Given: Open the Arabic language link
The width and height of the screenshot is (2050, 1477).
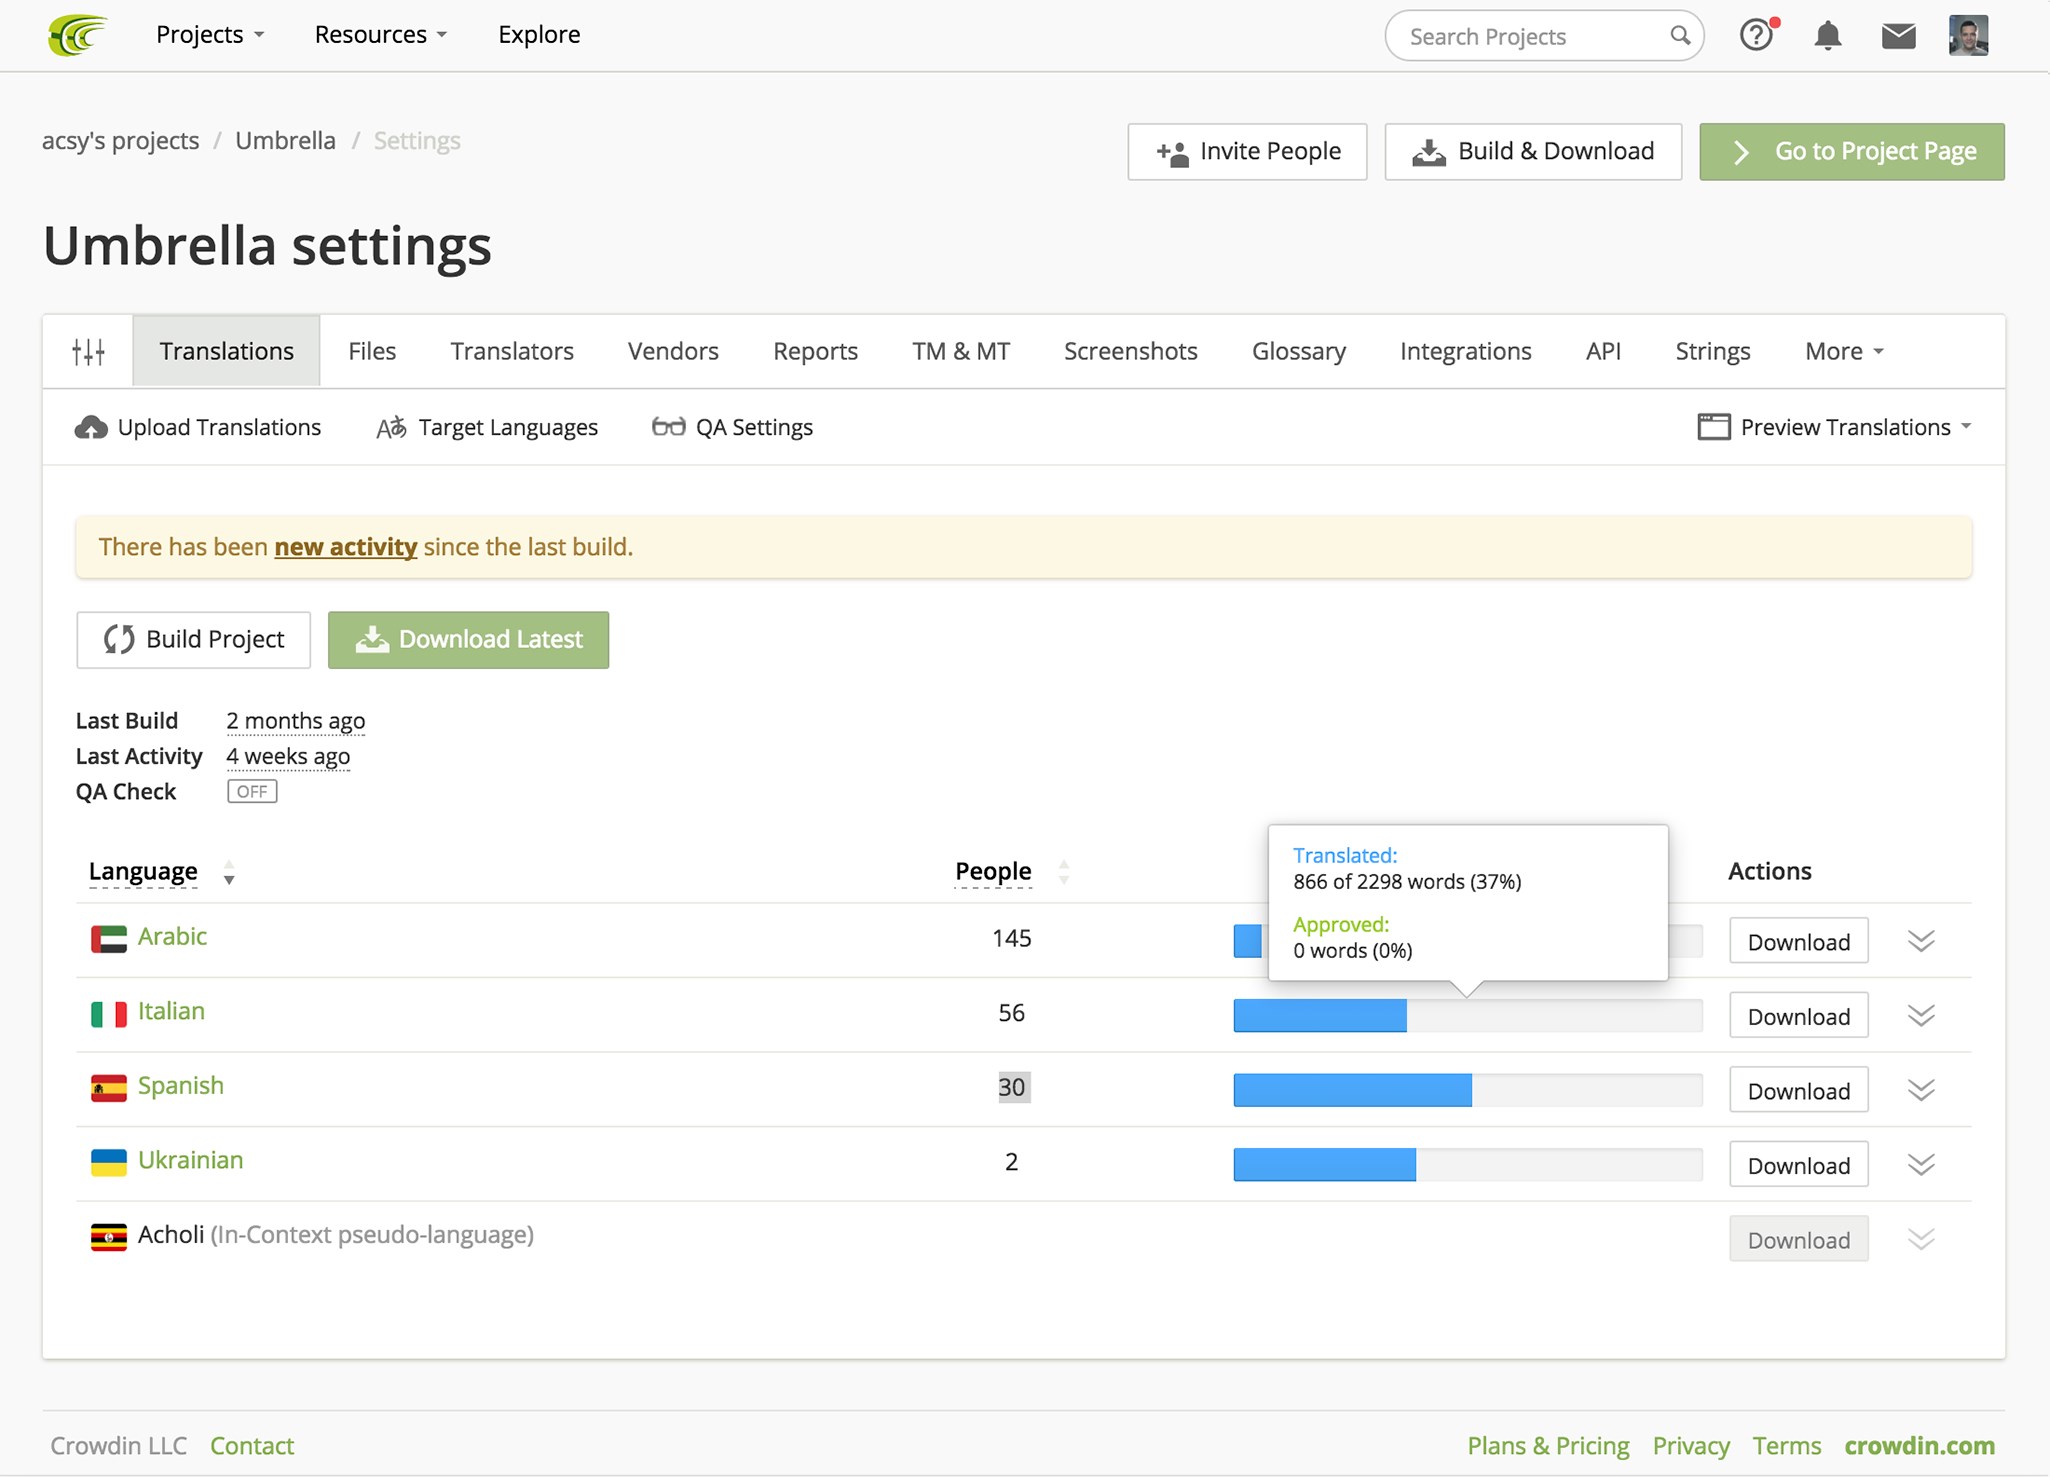Looking at the screenshot, I should [x=172, y=936].
